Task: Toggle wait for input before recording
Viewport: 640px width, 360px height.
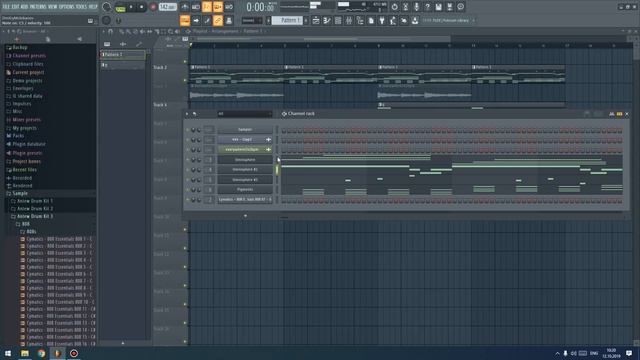Action: click(196, 7)
